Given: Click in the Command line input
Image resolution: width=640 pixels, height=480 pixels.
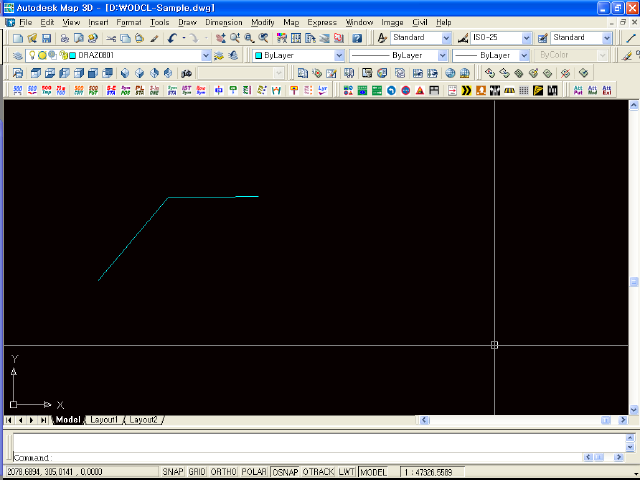Looking at the screenshot, I should 318,458.
